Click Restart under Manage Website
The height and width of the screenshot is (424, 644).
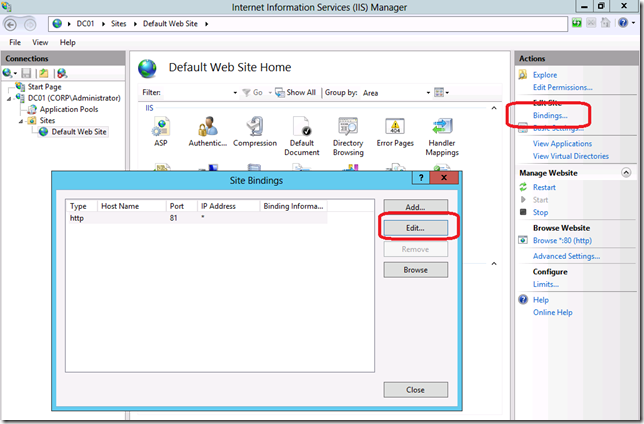[x=544, y=187]
